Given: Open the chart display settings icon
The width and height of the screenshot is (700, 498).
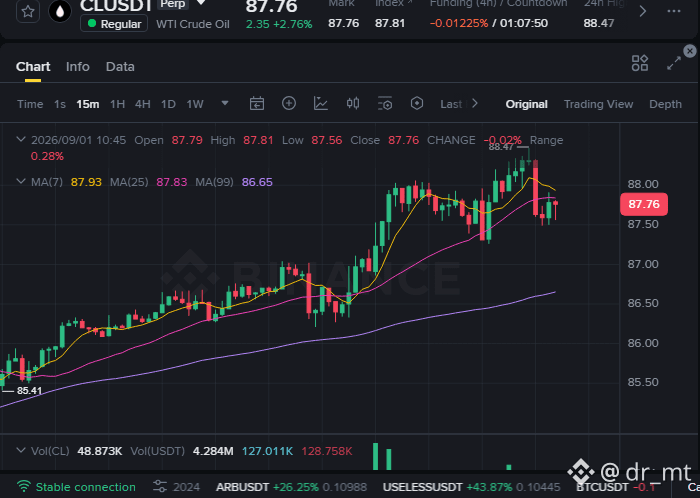Looking at the screenshot, I should [x=385, y=104].
